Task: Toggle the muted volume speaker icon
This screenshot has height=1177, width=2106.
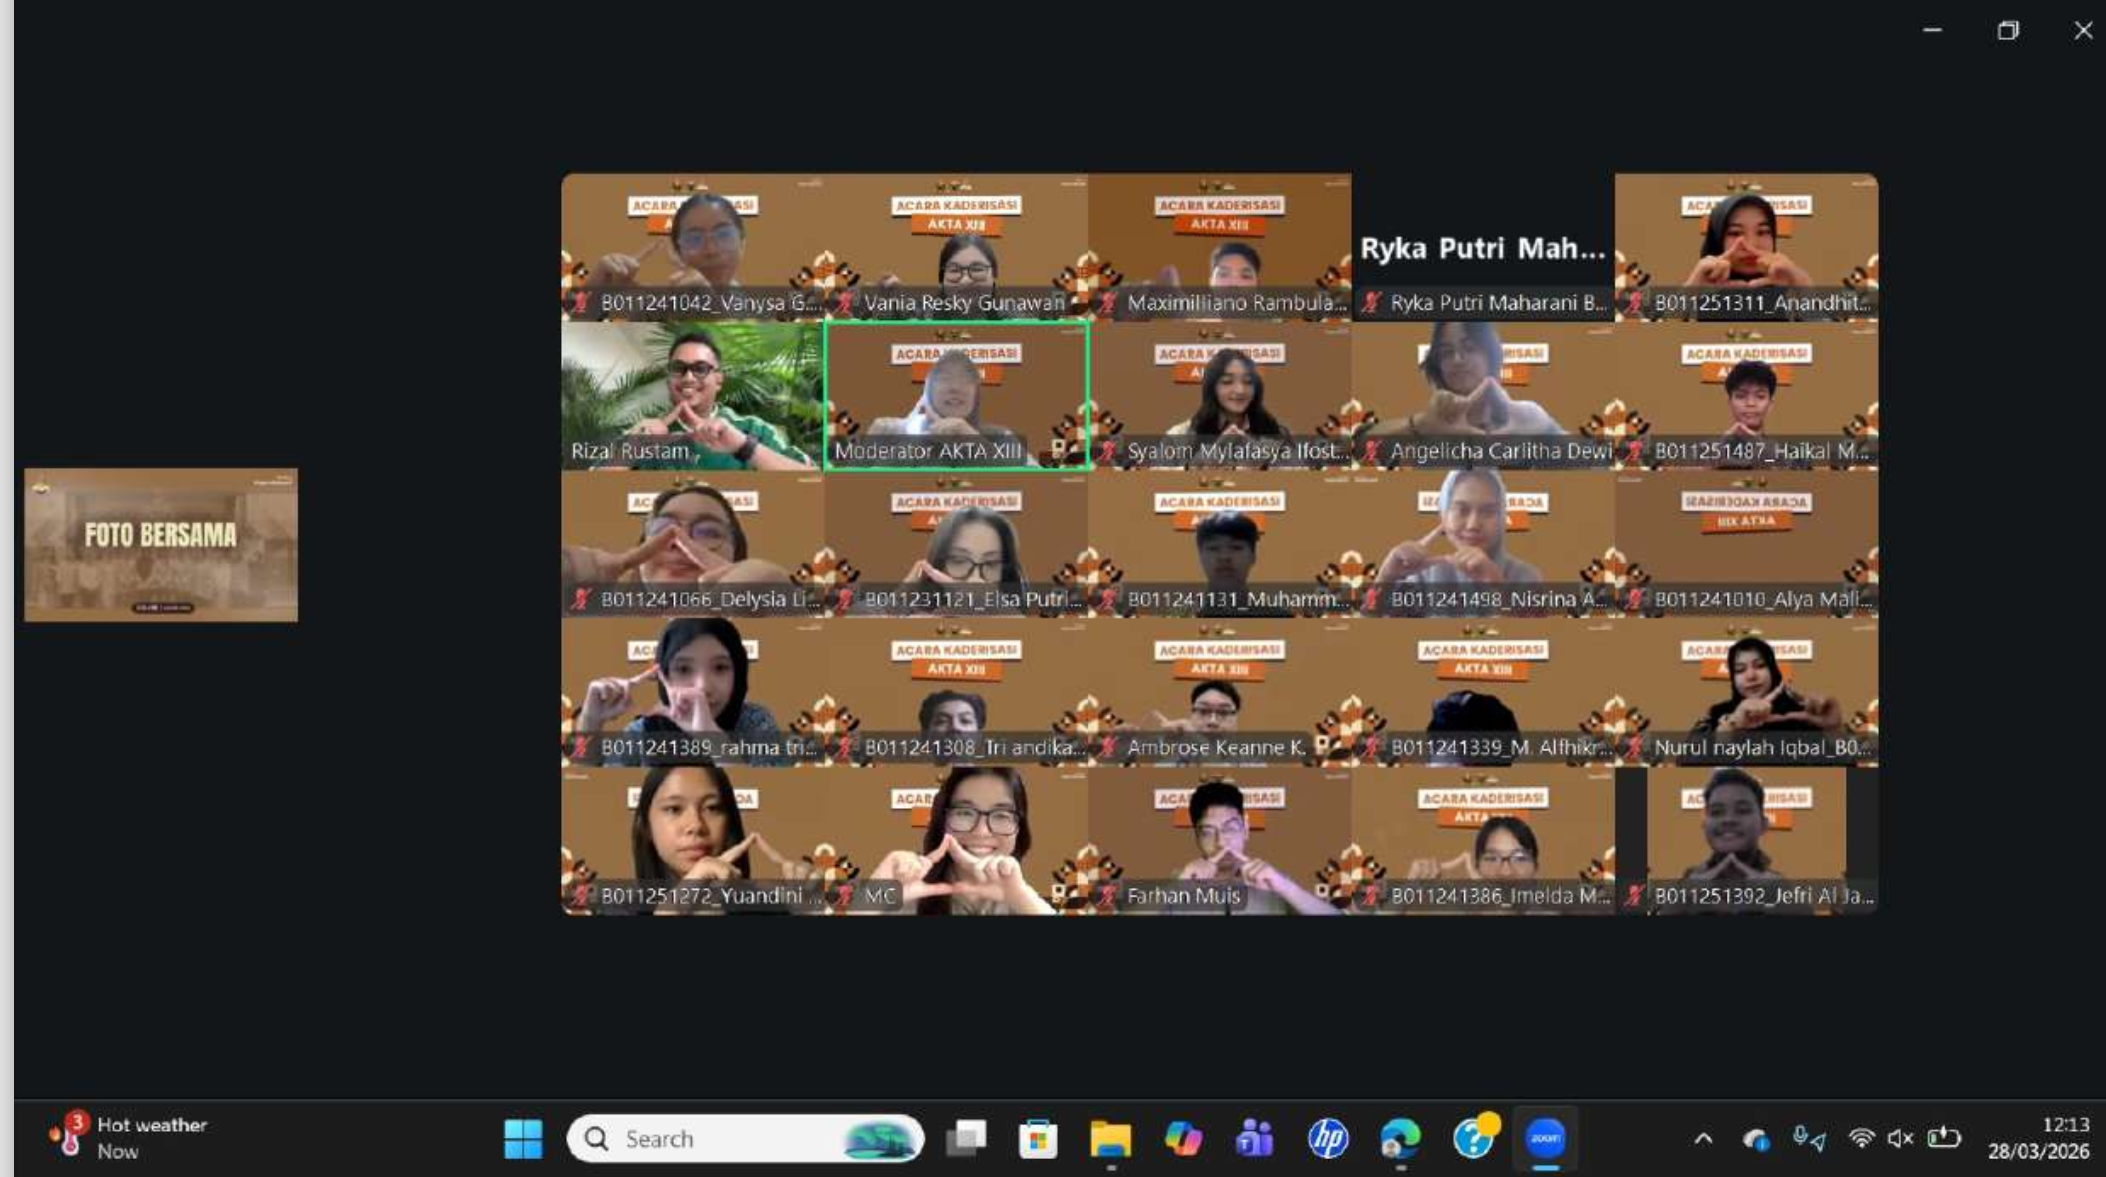Action: pyautogui.click(x=1900, y=1138)
